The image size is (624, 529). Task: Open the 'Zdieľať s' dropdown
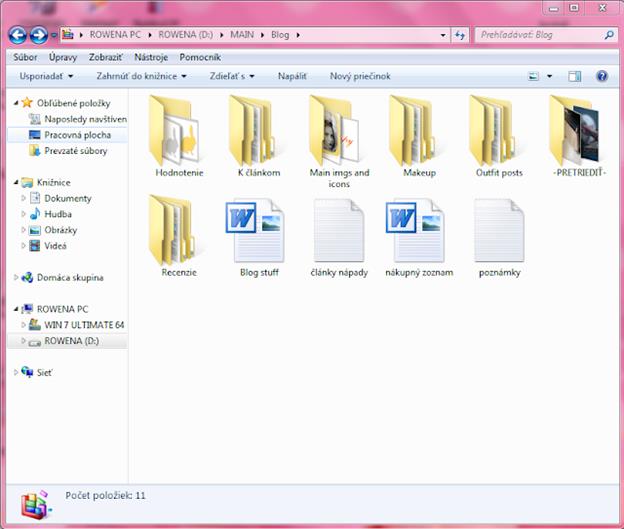pos(232,76)
